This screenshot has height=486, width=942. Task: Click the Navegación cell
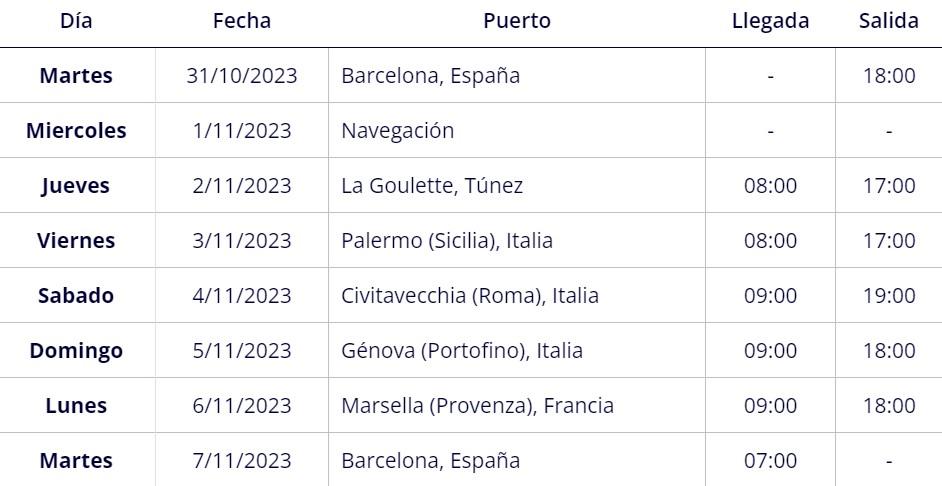click(398, 131)
